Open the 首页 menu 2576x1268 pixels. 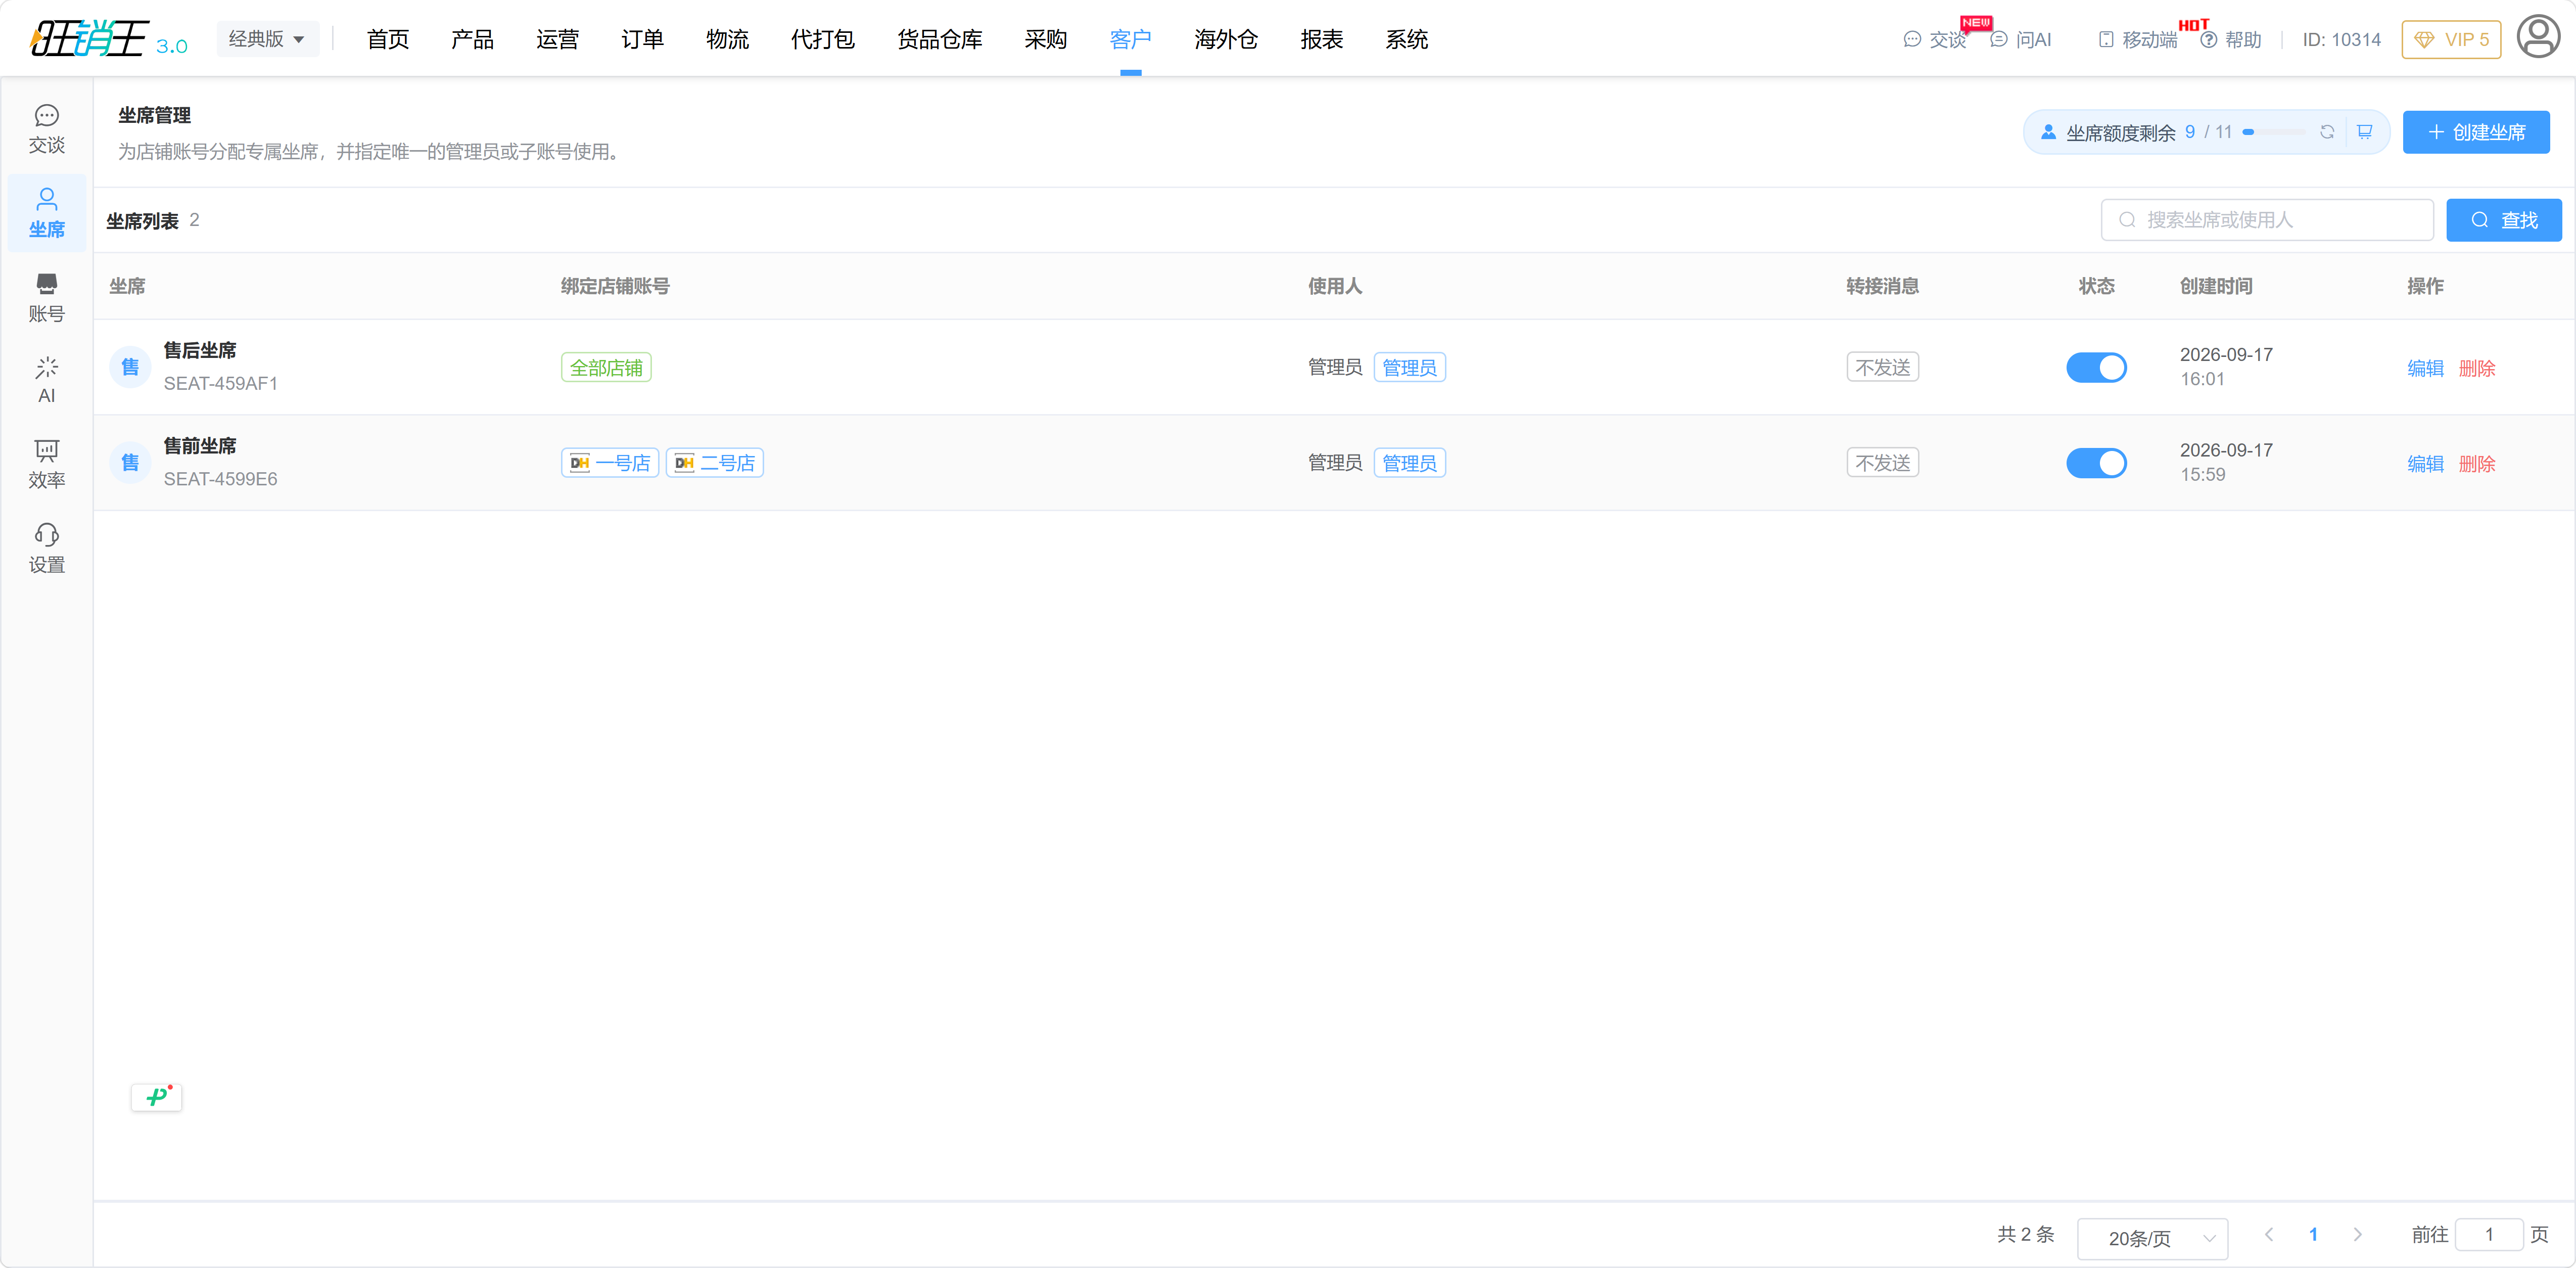tap(388, 39)
